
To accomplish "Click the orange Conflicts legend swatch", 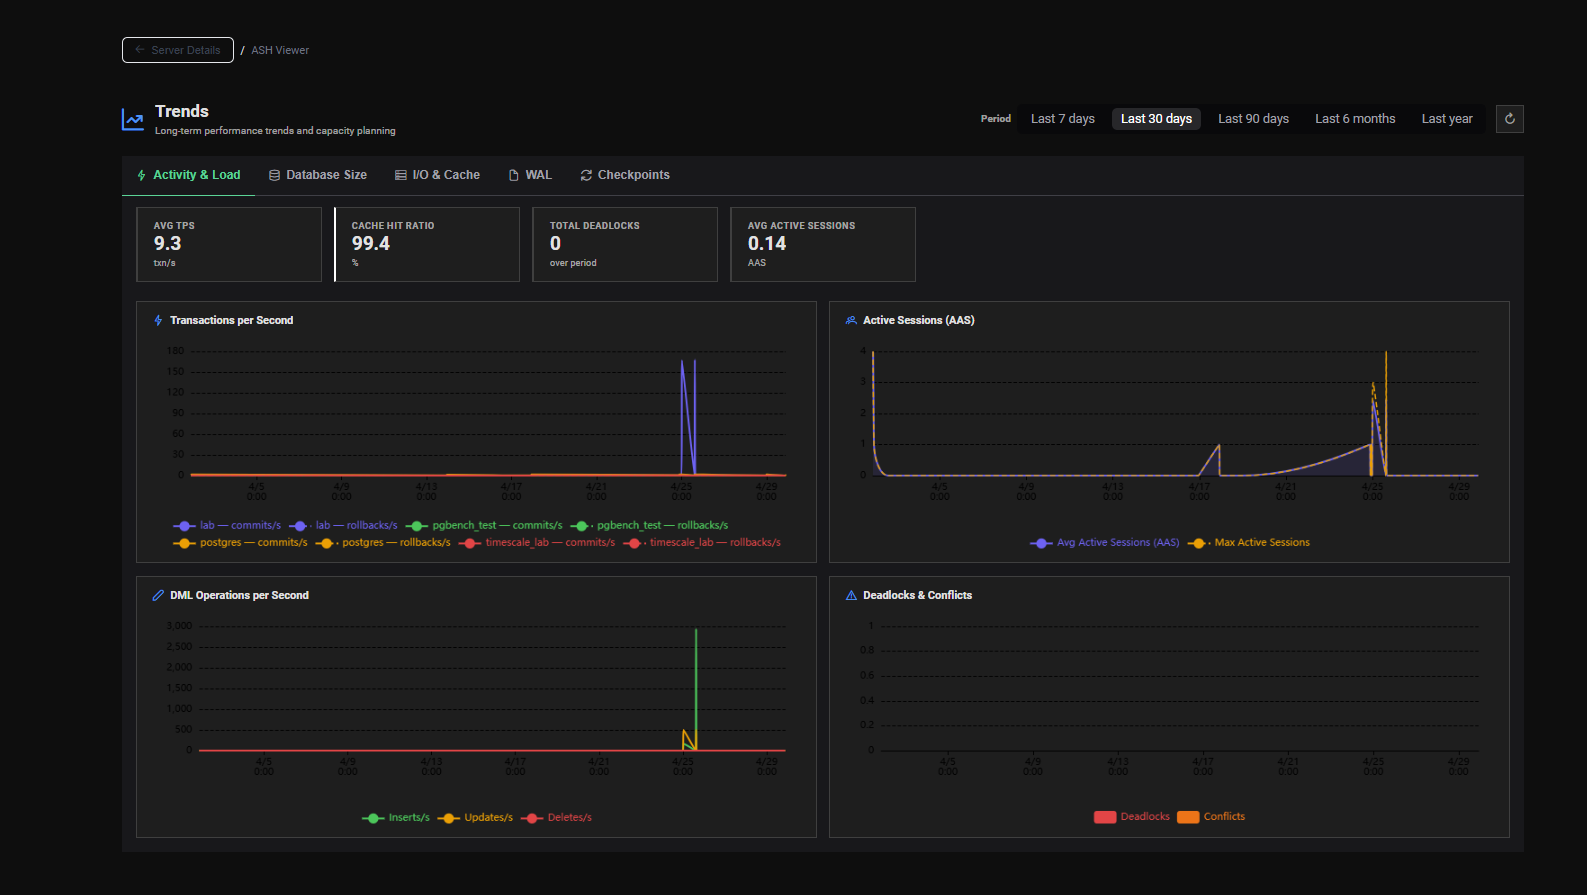I will tap(1188, 817).
